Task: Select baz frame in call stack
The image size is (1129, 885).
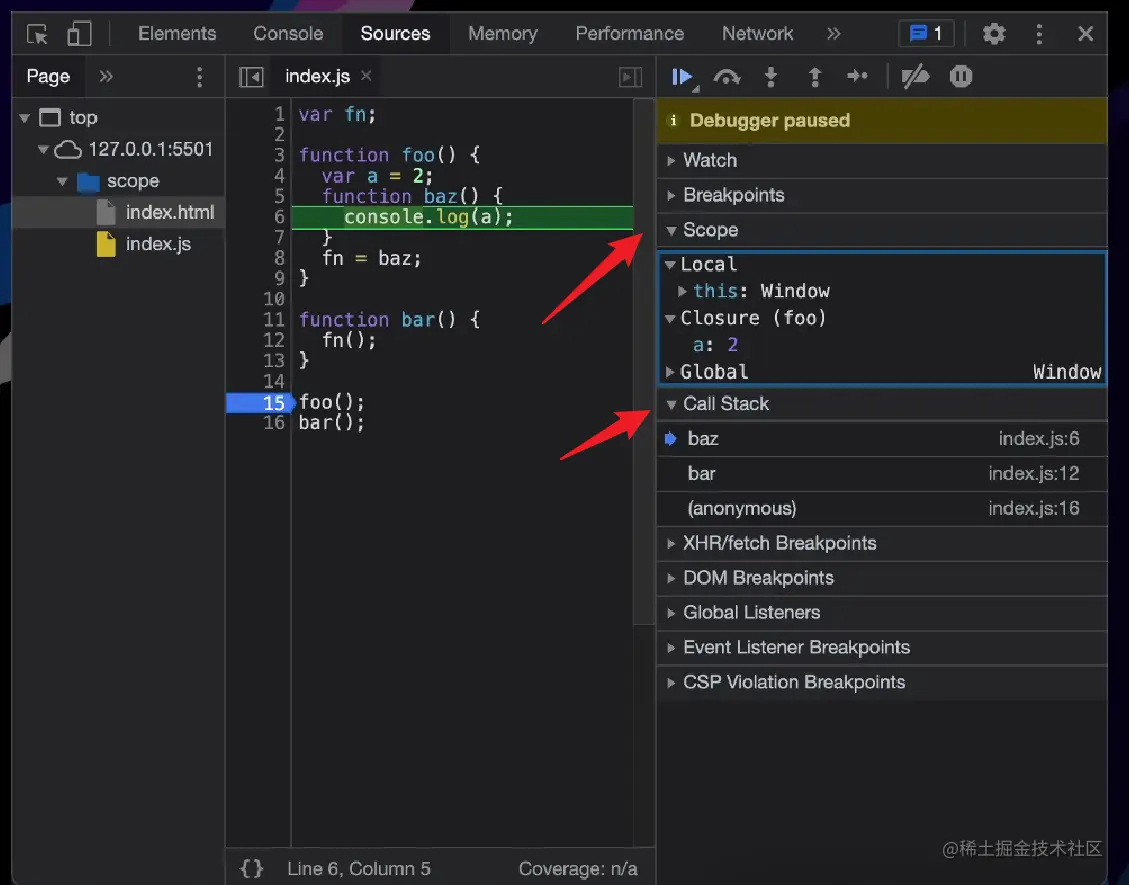Action: pyautogui.click(x=882, y=439)
